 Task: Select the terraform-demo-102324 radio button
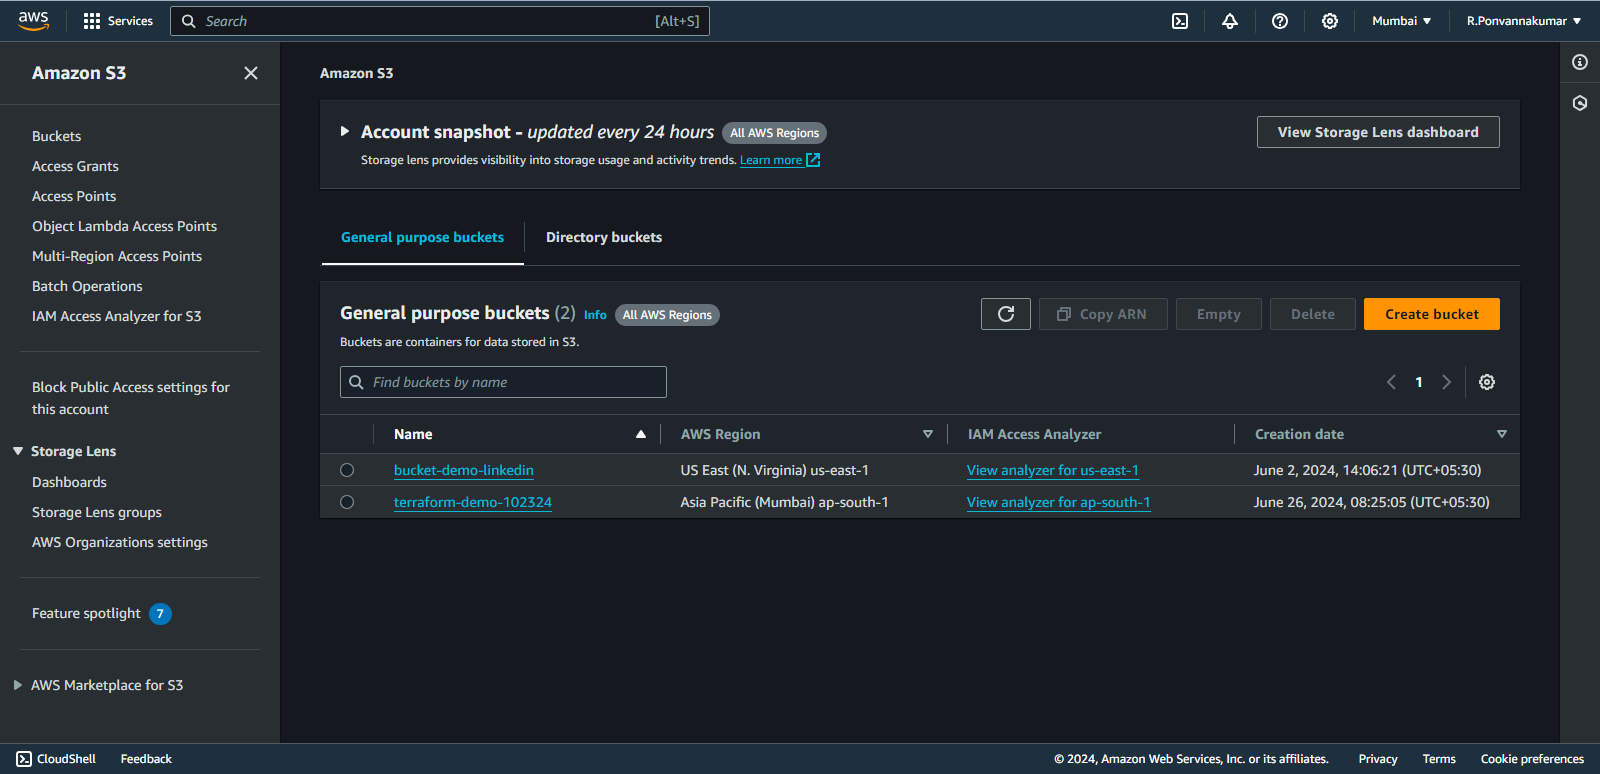click(347, 502)
